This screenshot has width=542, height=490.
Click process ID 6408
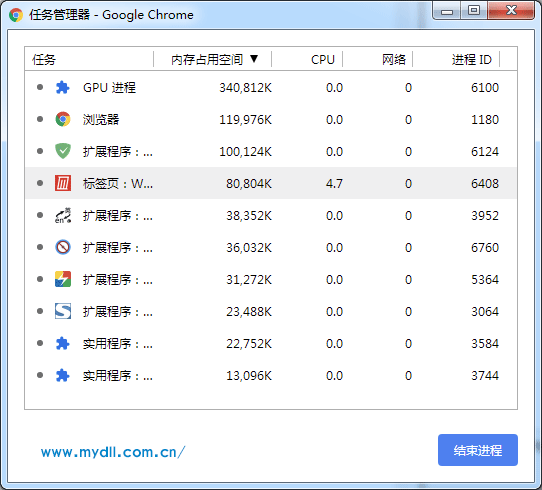pos(485,183)
